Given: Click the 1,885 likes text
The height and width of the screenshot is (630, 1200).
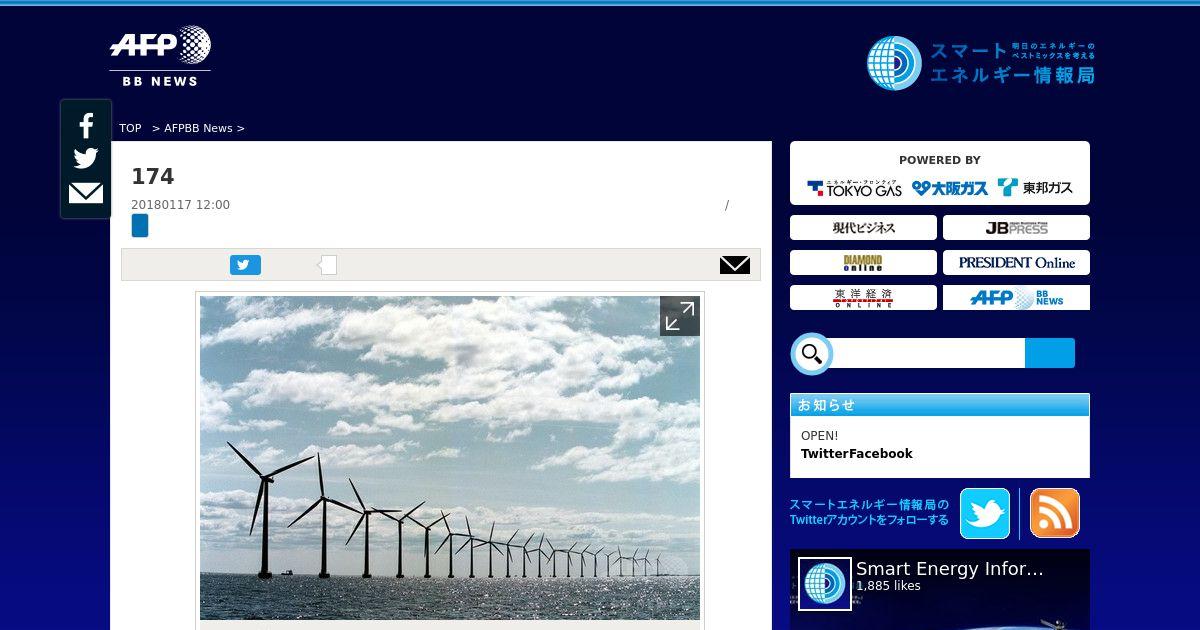Looking at the screenshot, I should 888,586.
